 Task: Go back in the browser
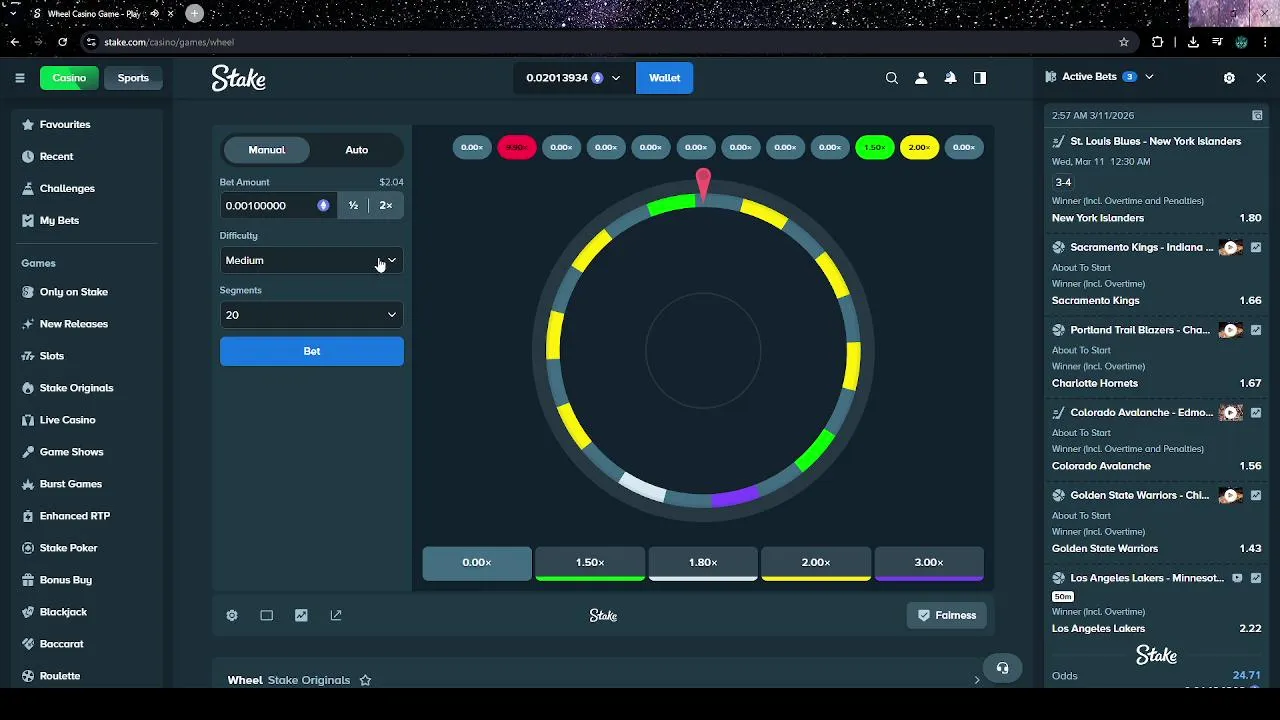(x=14, y=42)
